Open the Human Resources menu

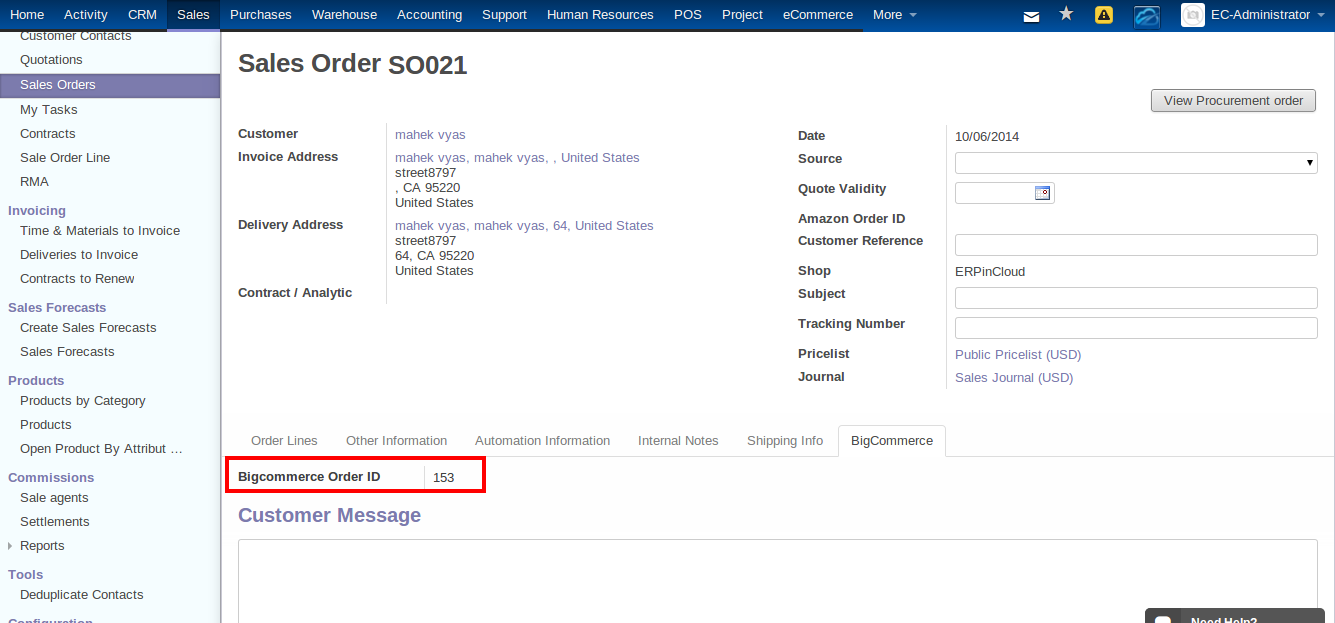pos(600,14)
